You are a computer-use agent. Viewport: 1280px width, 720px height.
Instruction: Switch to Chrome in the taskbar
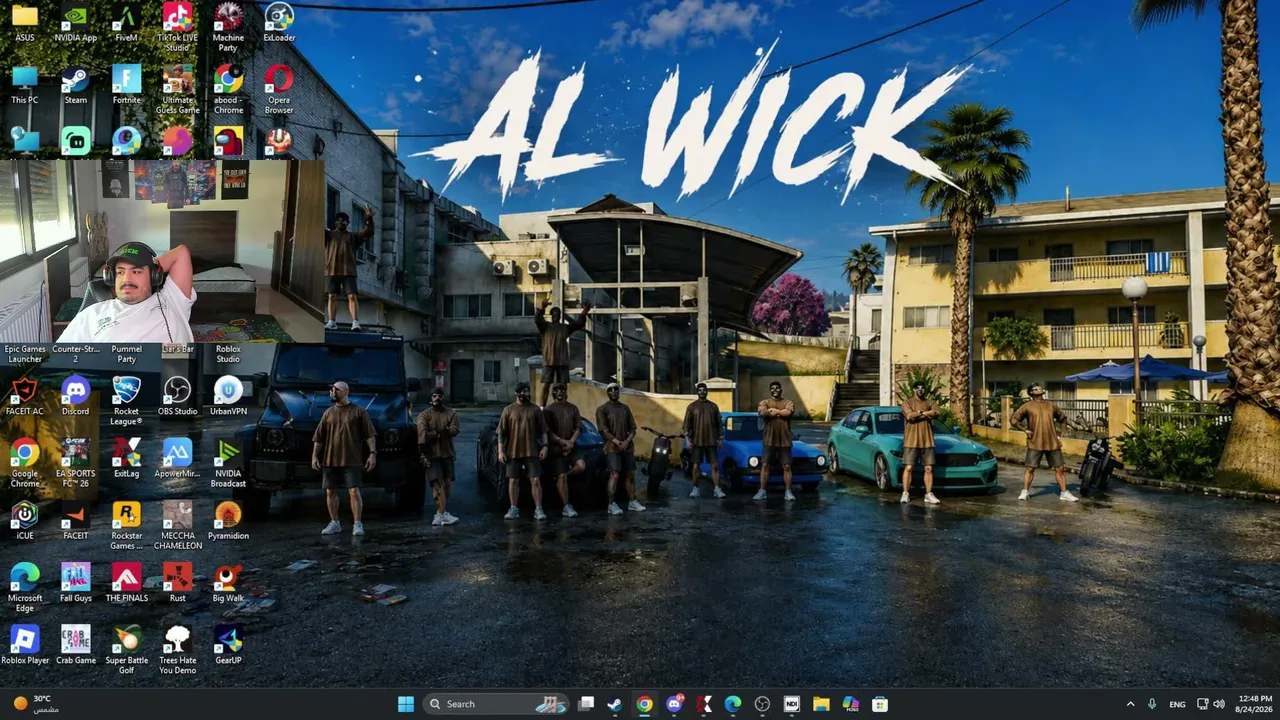coord(645,704)
